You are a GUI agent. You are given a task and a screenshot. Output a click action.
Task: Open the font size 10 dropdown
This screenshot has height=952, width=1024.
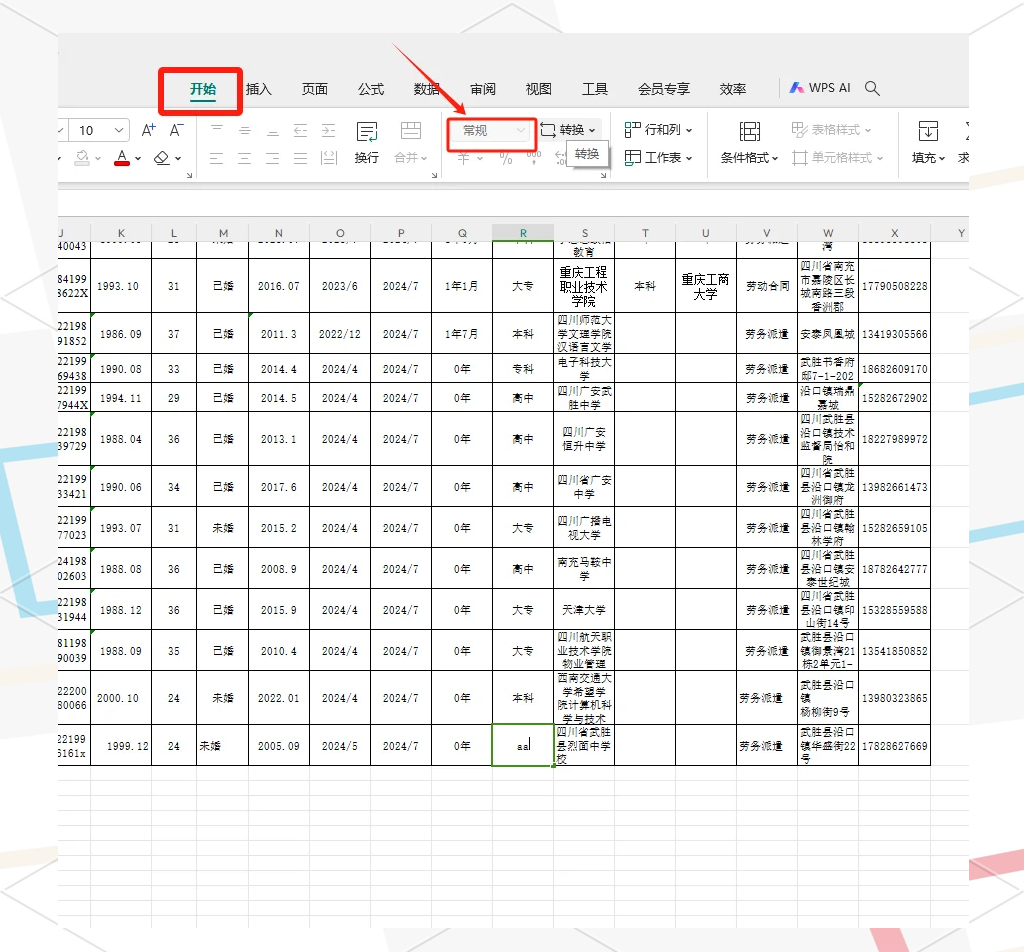click(x=118, y=130)
